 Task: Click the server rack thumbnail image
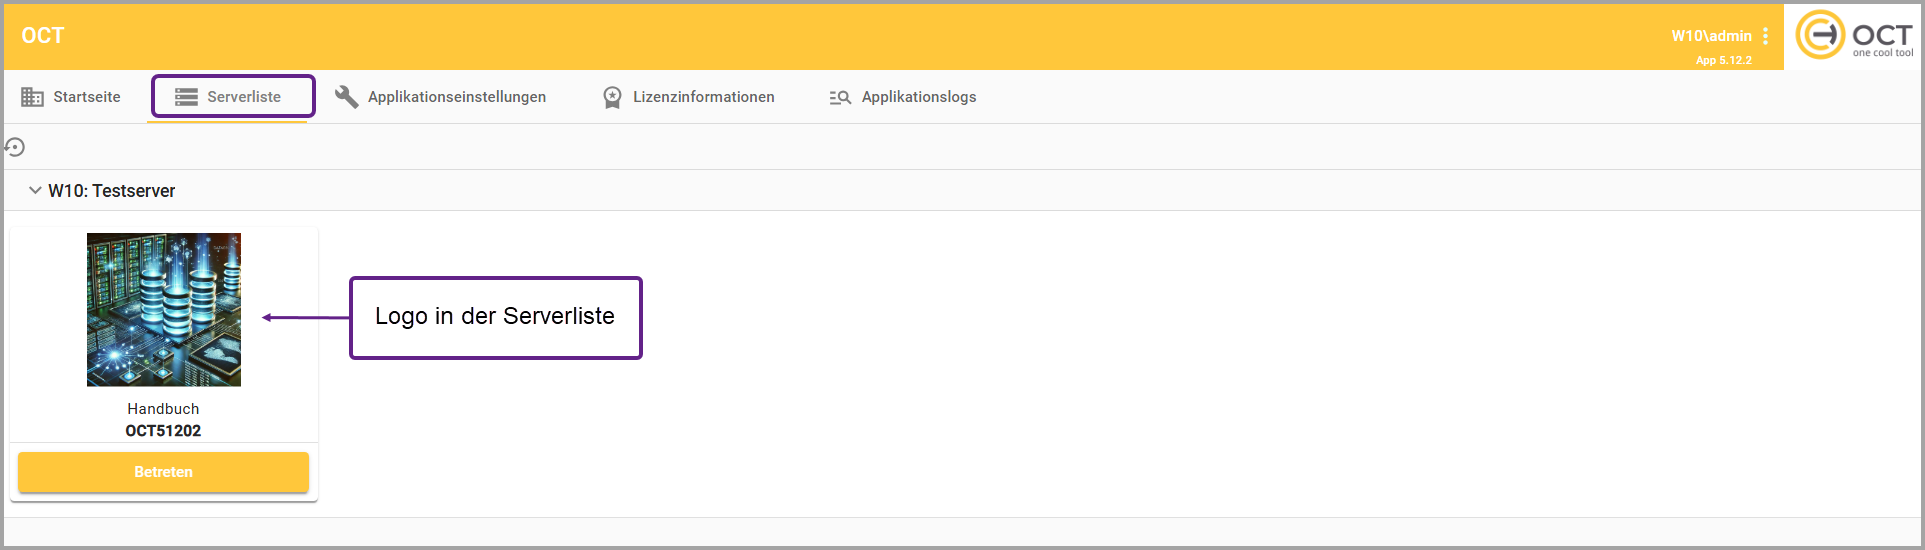point(164,310)
